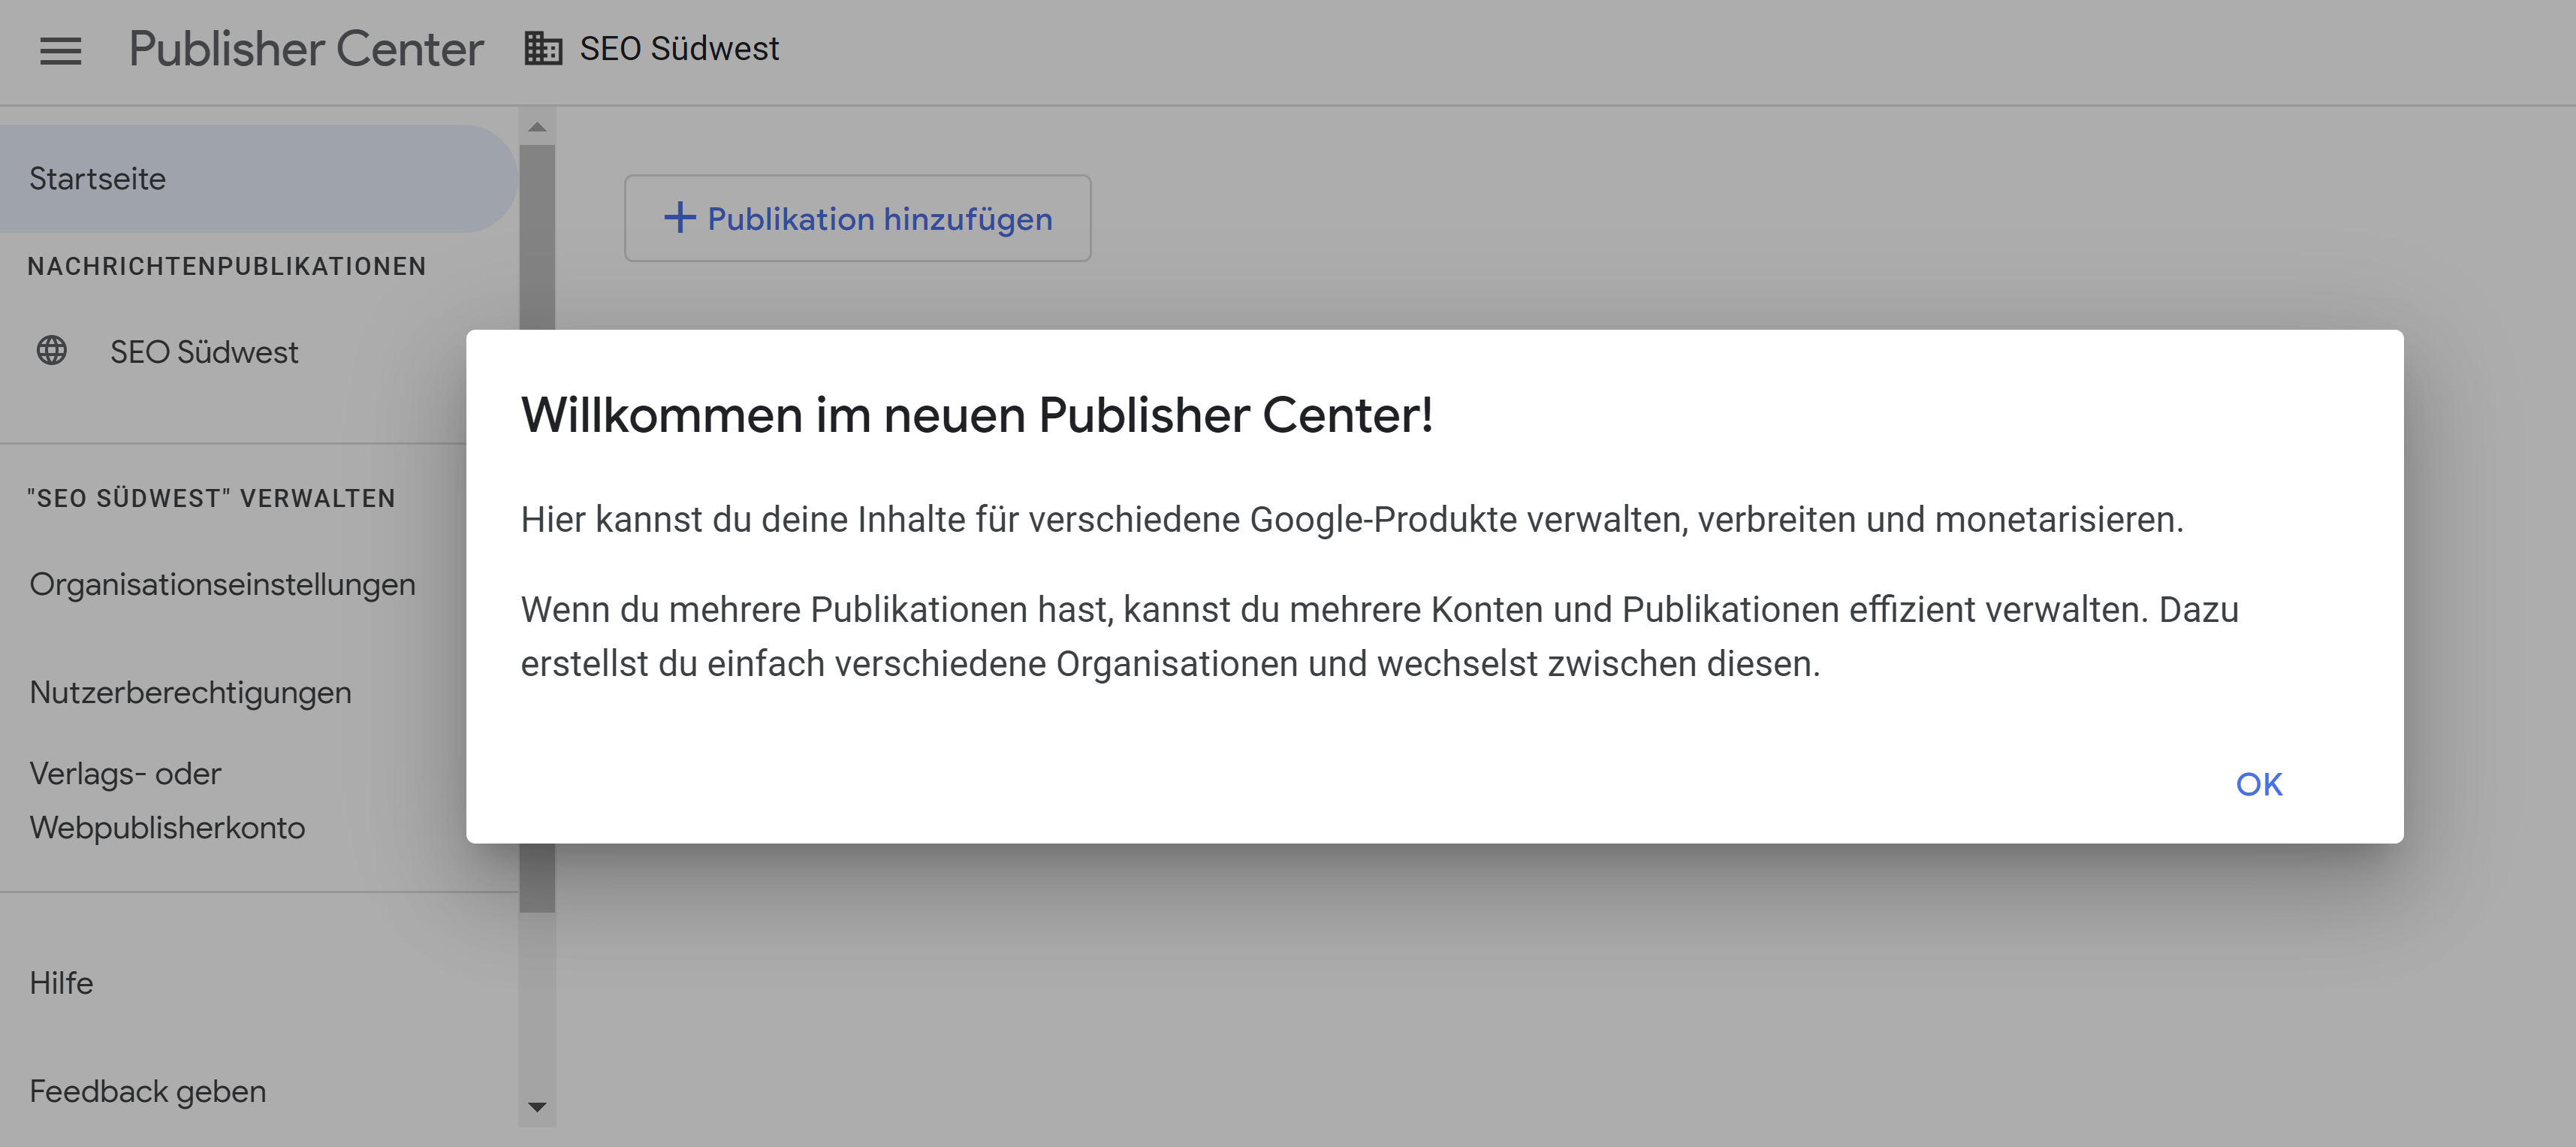The image size is (2576, 1147).
Task: Confirm the welcome dialog with OK
Action: pos(2260,786)
